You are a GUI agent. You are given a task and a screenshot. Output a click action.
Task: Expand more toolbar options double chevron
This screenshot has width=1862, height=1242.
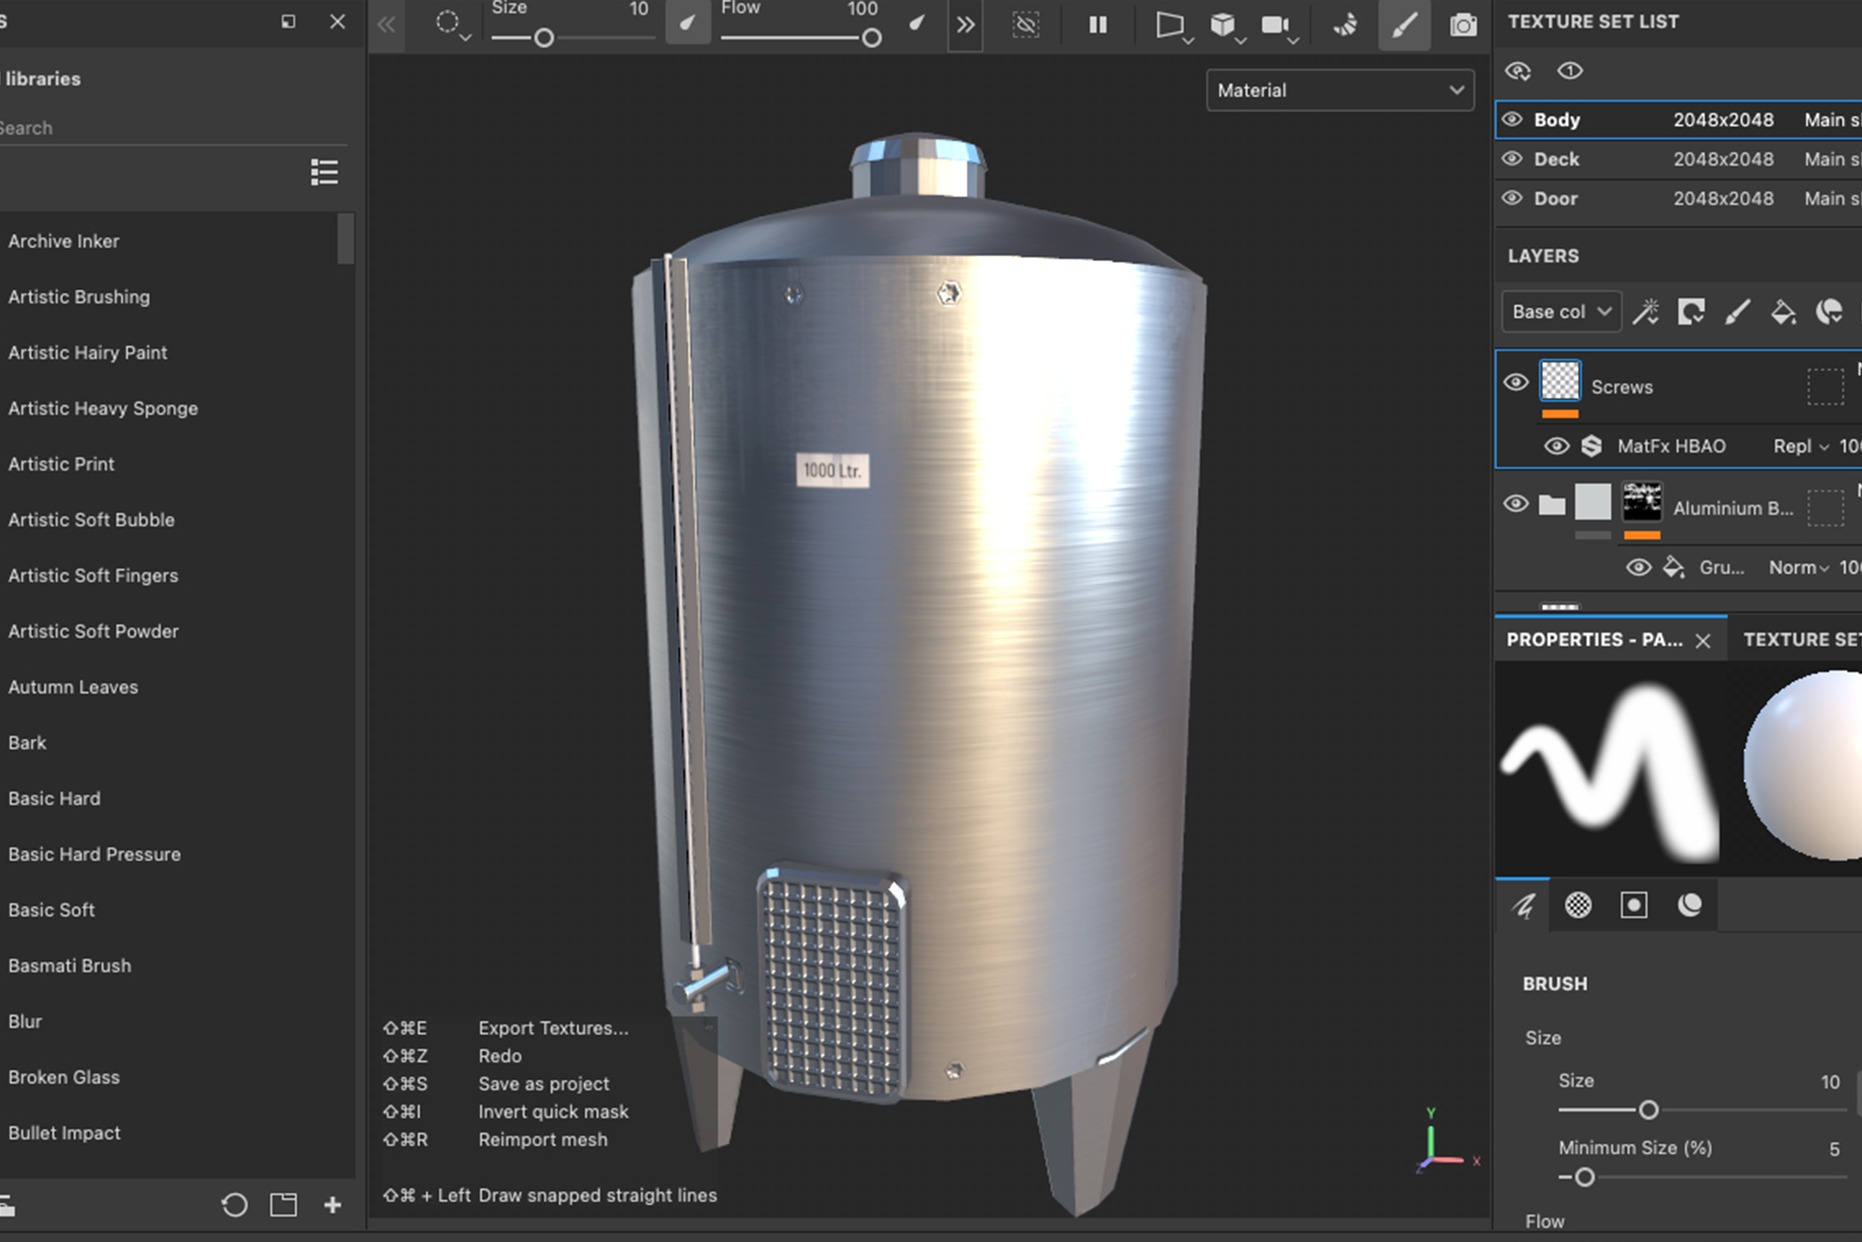[965, 25]
